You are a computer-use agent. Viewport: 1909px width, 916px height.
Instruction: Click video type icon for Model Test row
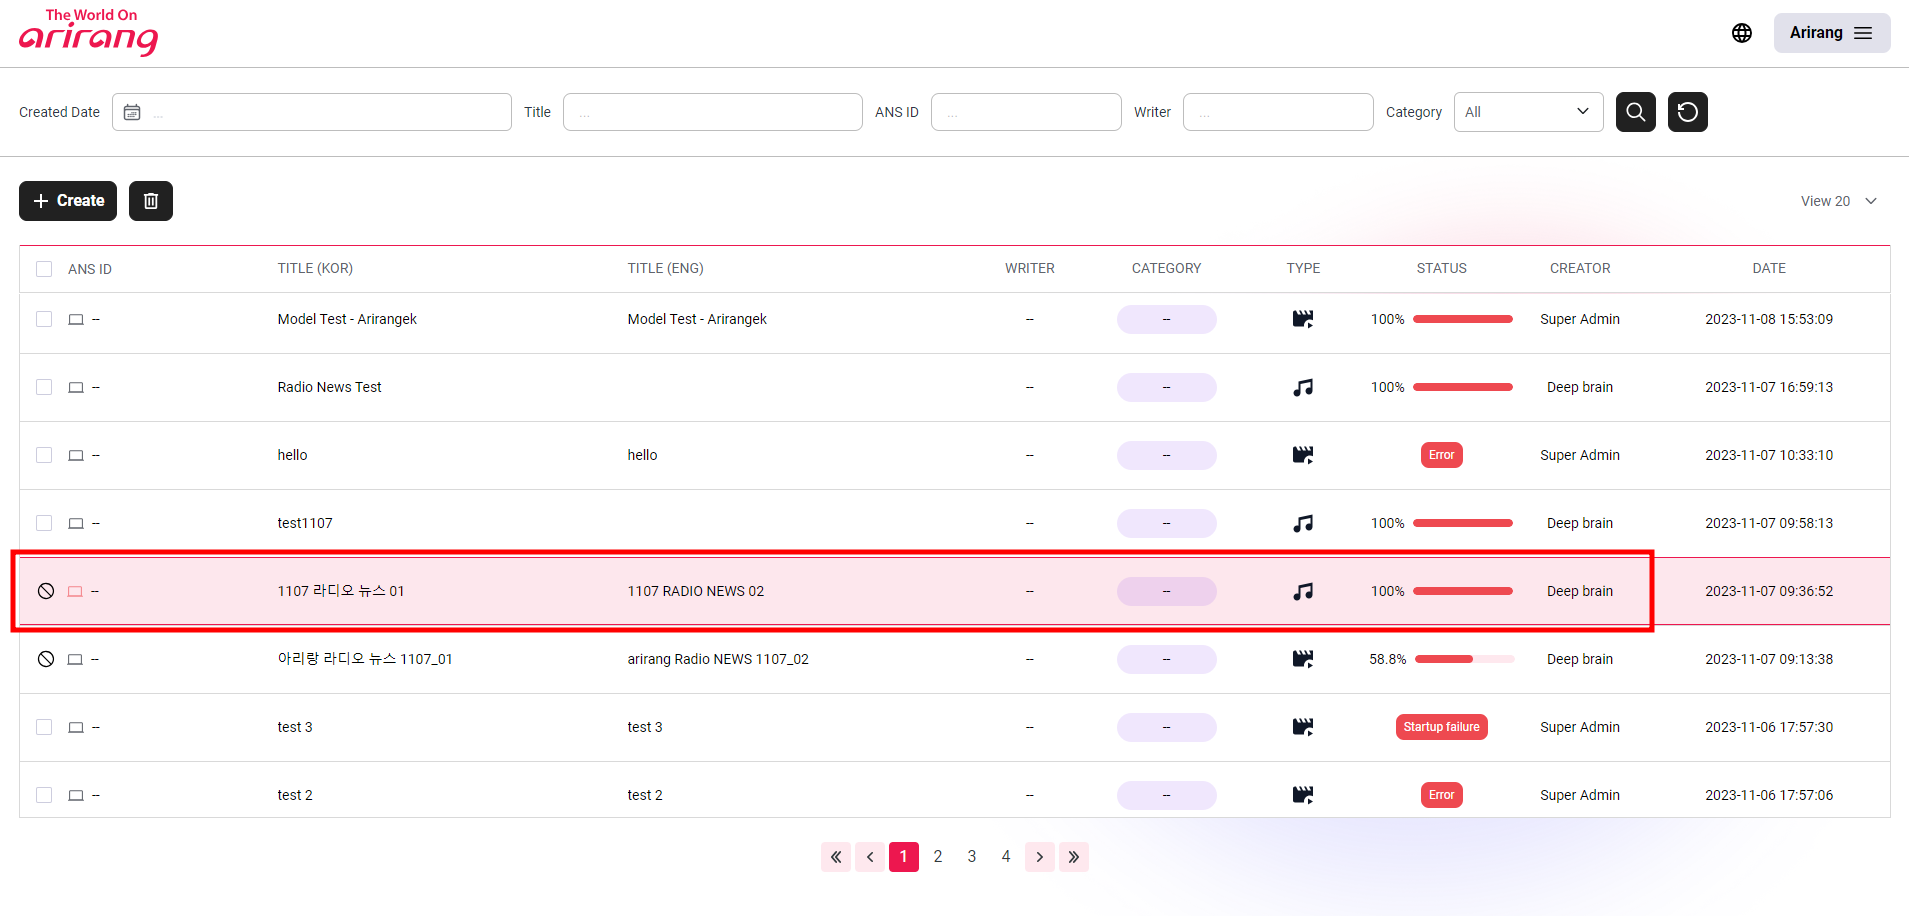[x=1302, y=319]
